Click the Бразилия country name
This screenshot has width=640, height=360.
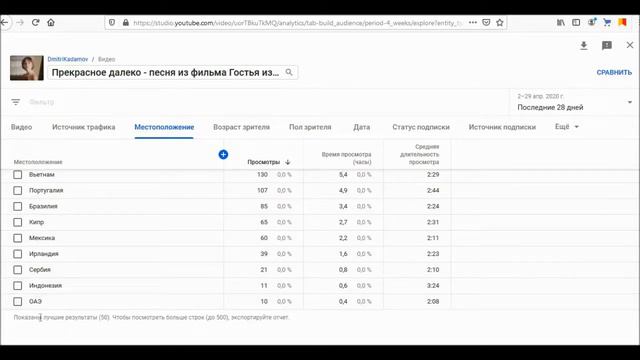pos(43,207)
